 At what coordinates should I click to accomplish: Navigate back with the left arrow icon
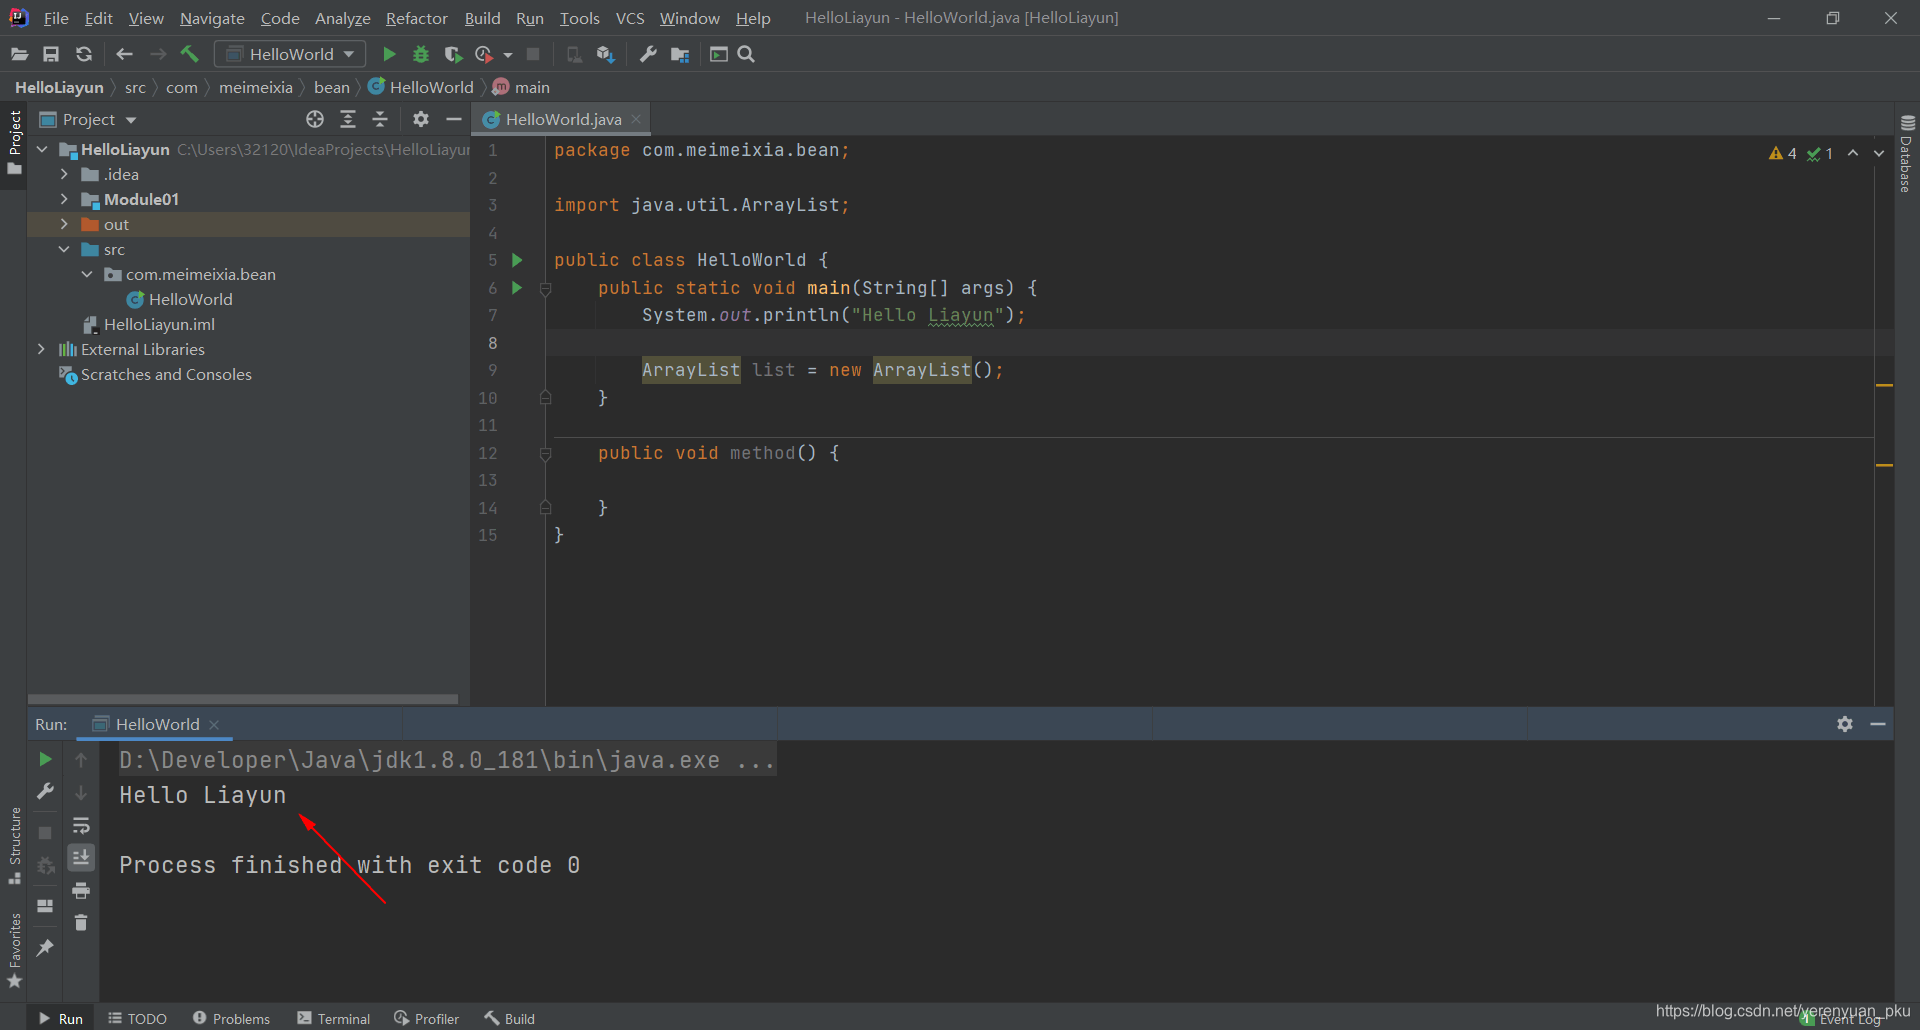[124, 54]
